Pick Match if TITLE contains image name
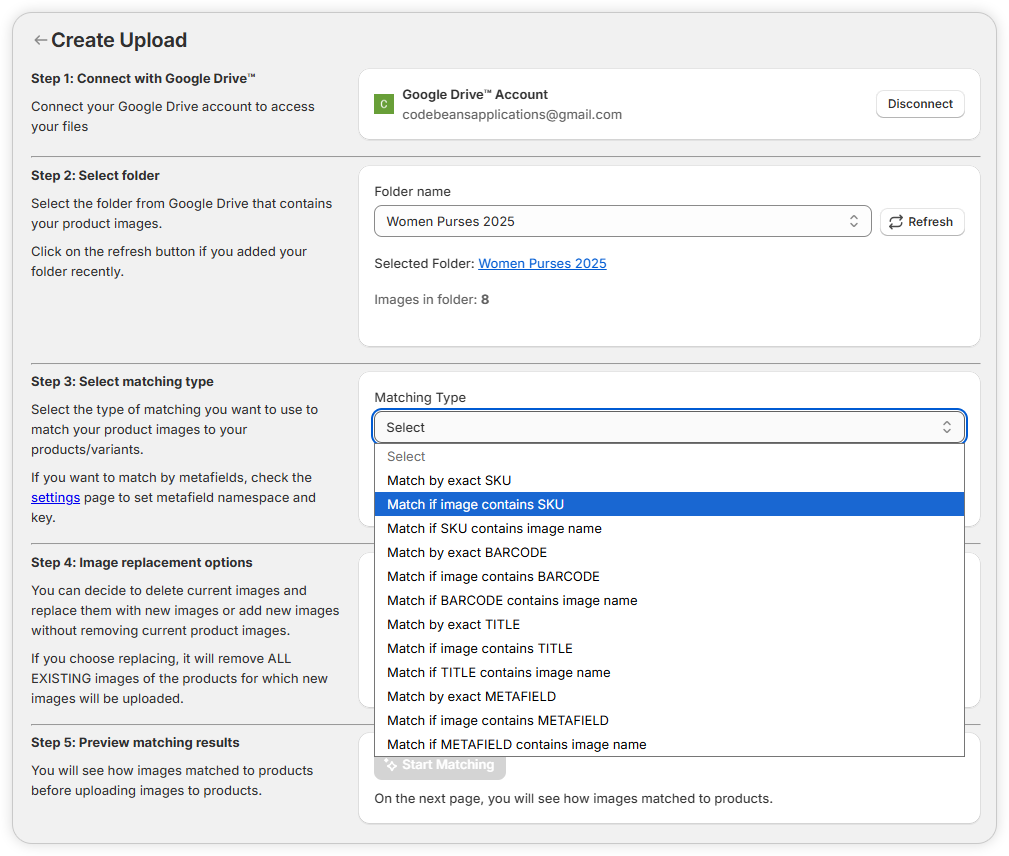The width and height of the screenshot is (1009, 856). pos(498,672)
